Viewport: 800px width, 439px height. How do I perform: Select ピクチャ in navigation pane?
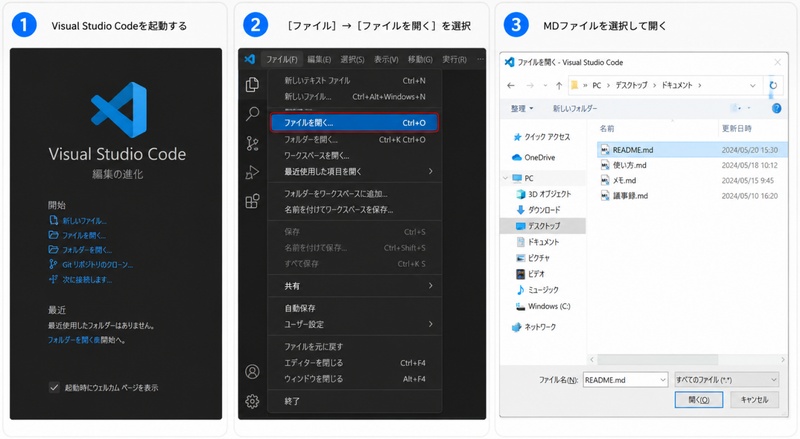(x=533, y=258)
